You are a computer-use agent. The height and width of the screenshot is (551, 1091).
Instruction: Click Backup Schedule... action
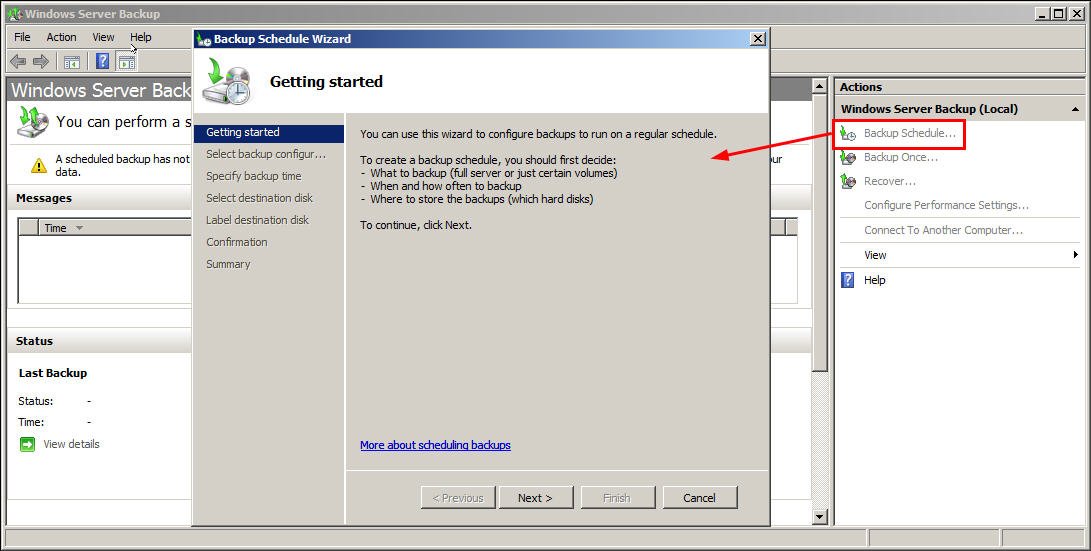coord(910,133)
